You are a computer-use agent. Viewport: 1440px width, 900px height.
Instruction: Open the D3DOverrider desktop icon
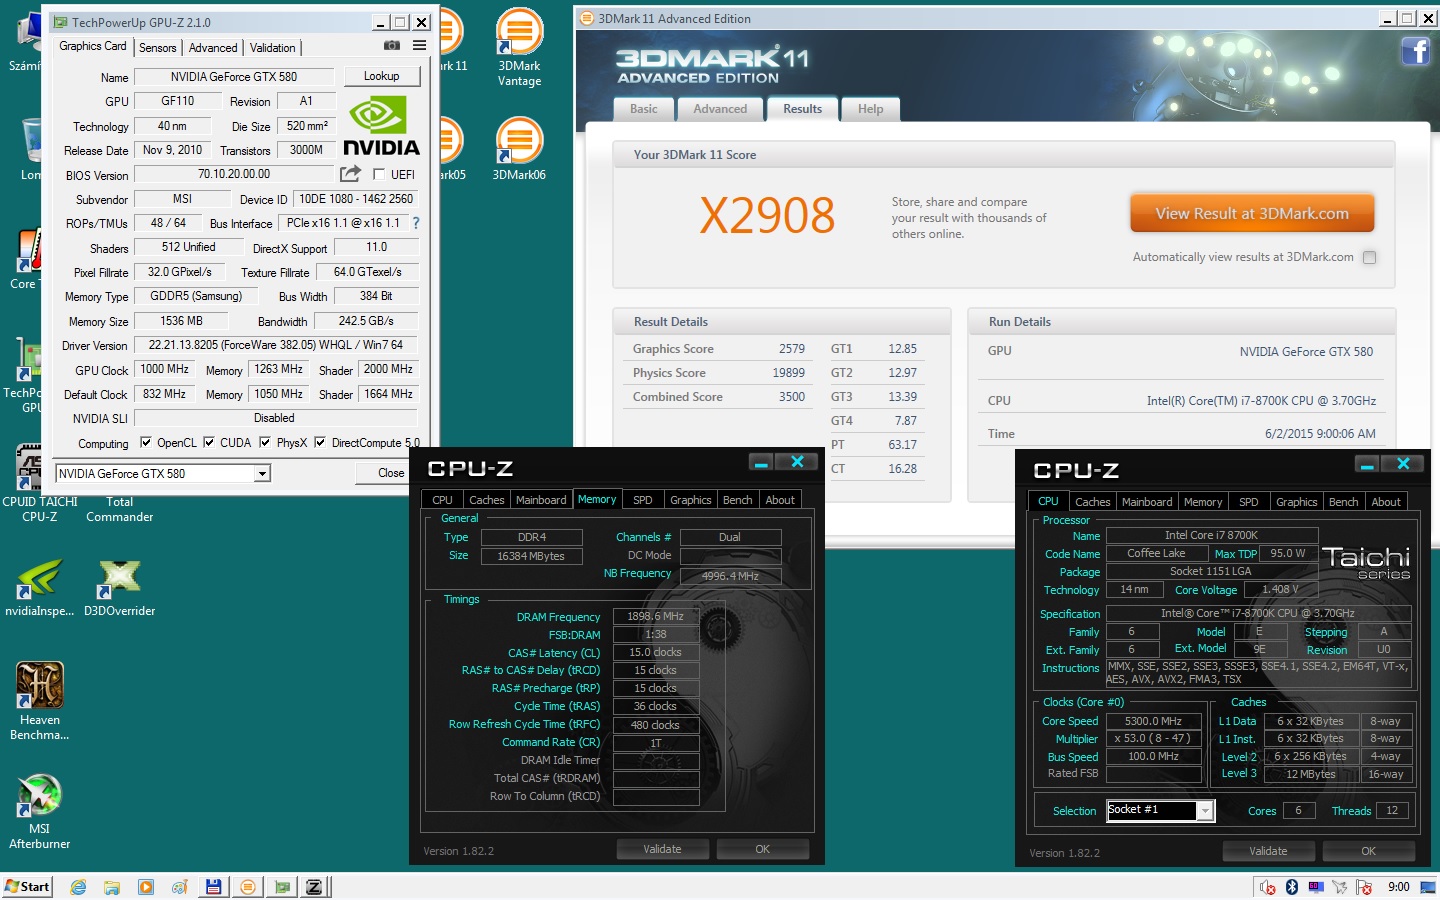(119, 588)
